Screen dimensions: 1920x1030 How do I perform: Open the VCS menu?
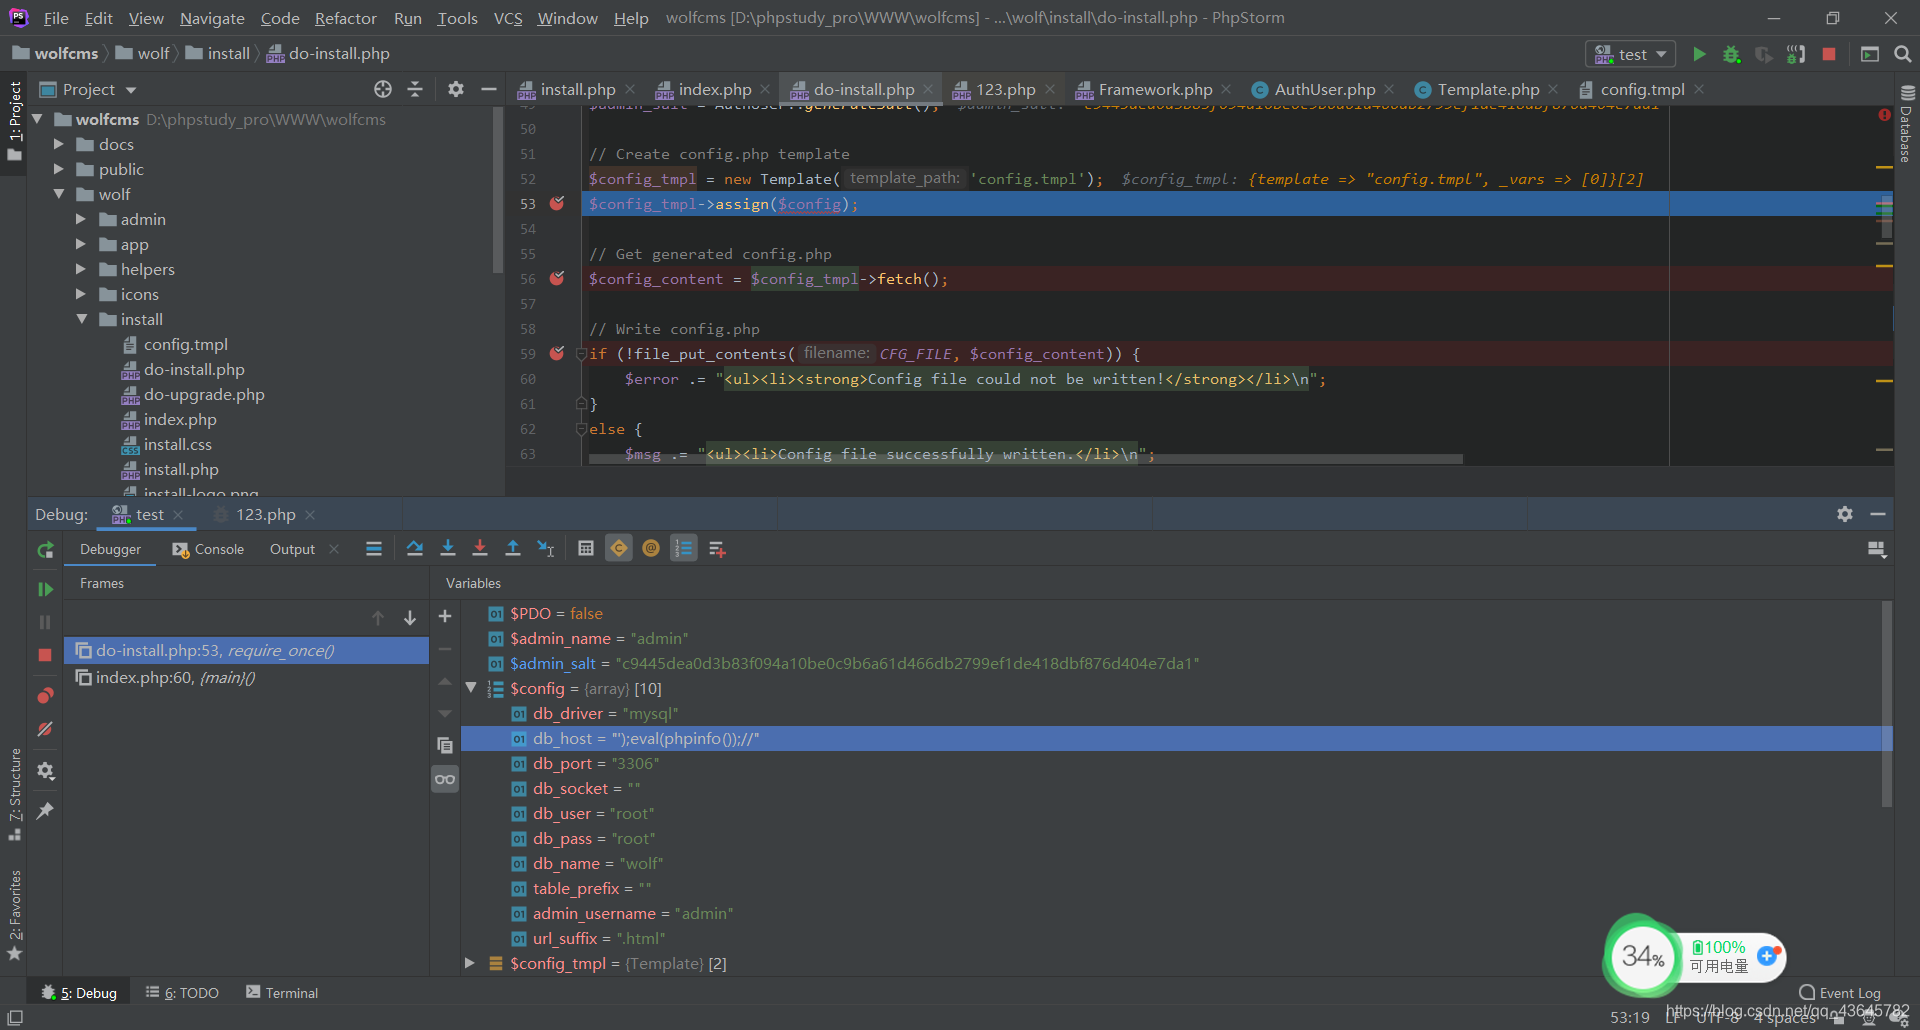coord(508,18)
